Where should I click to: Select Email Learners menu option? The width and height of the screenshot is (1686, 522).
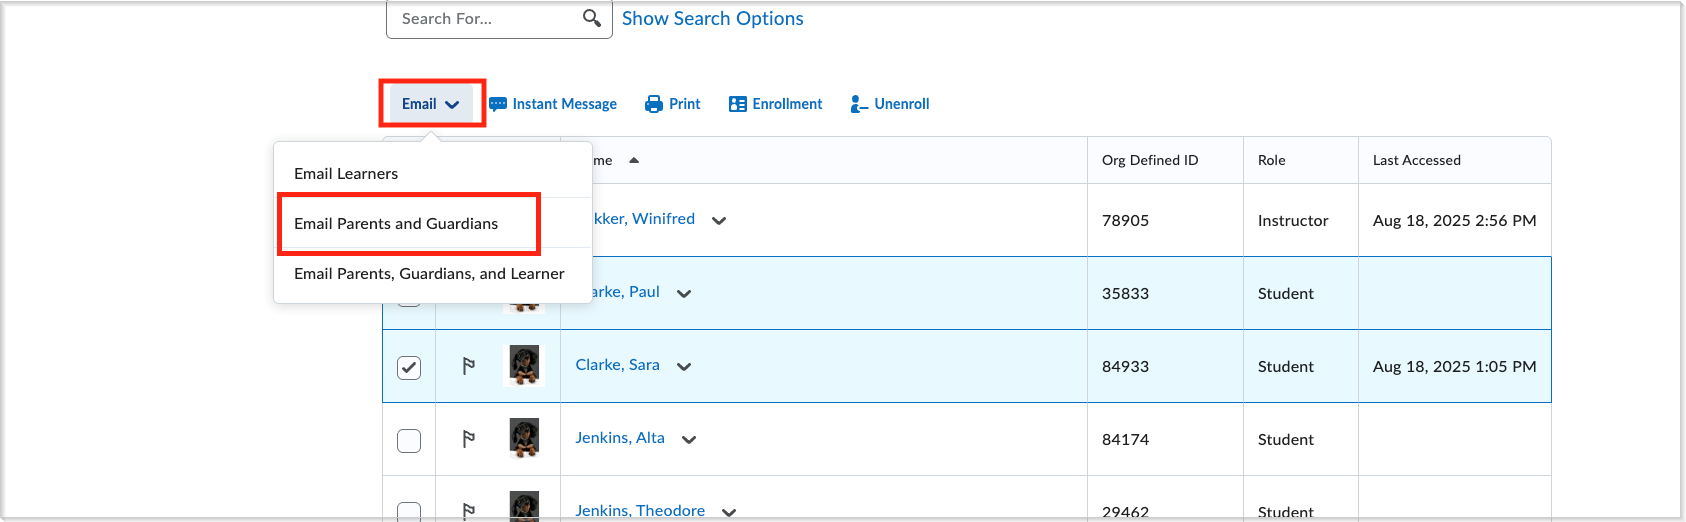(346, 174)
